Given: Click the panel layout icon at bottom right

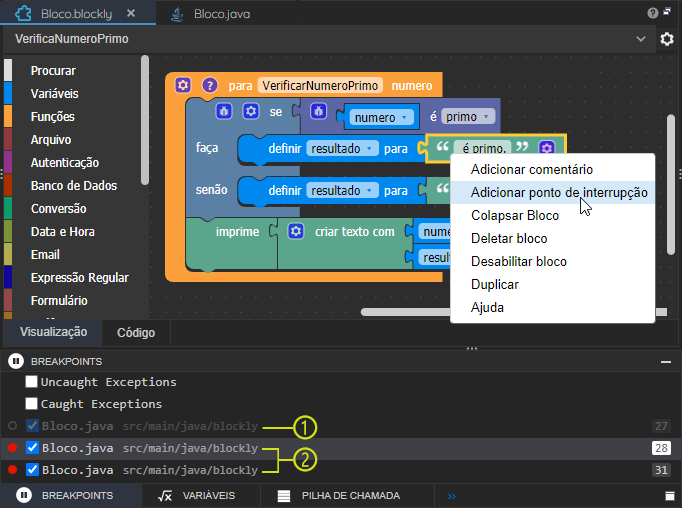Looking at the screenshot, I should [x=669, y=496].
